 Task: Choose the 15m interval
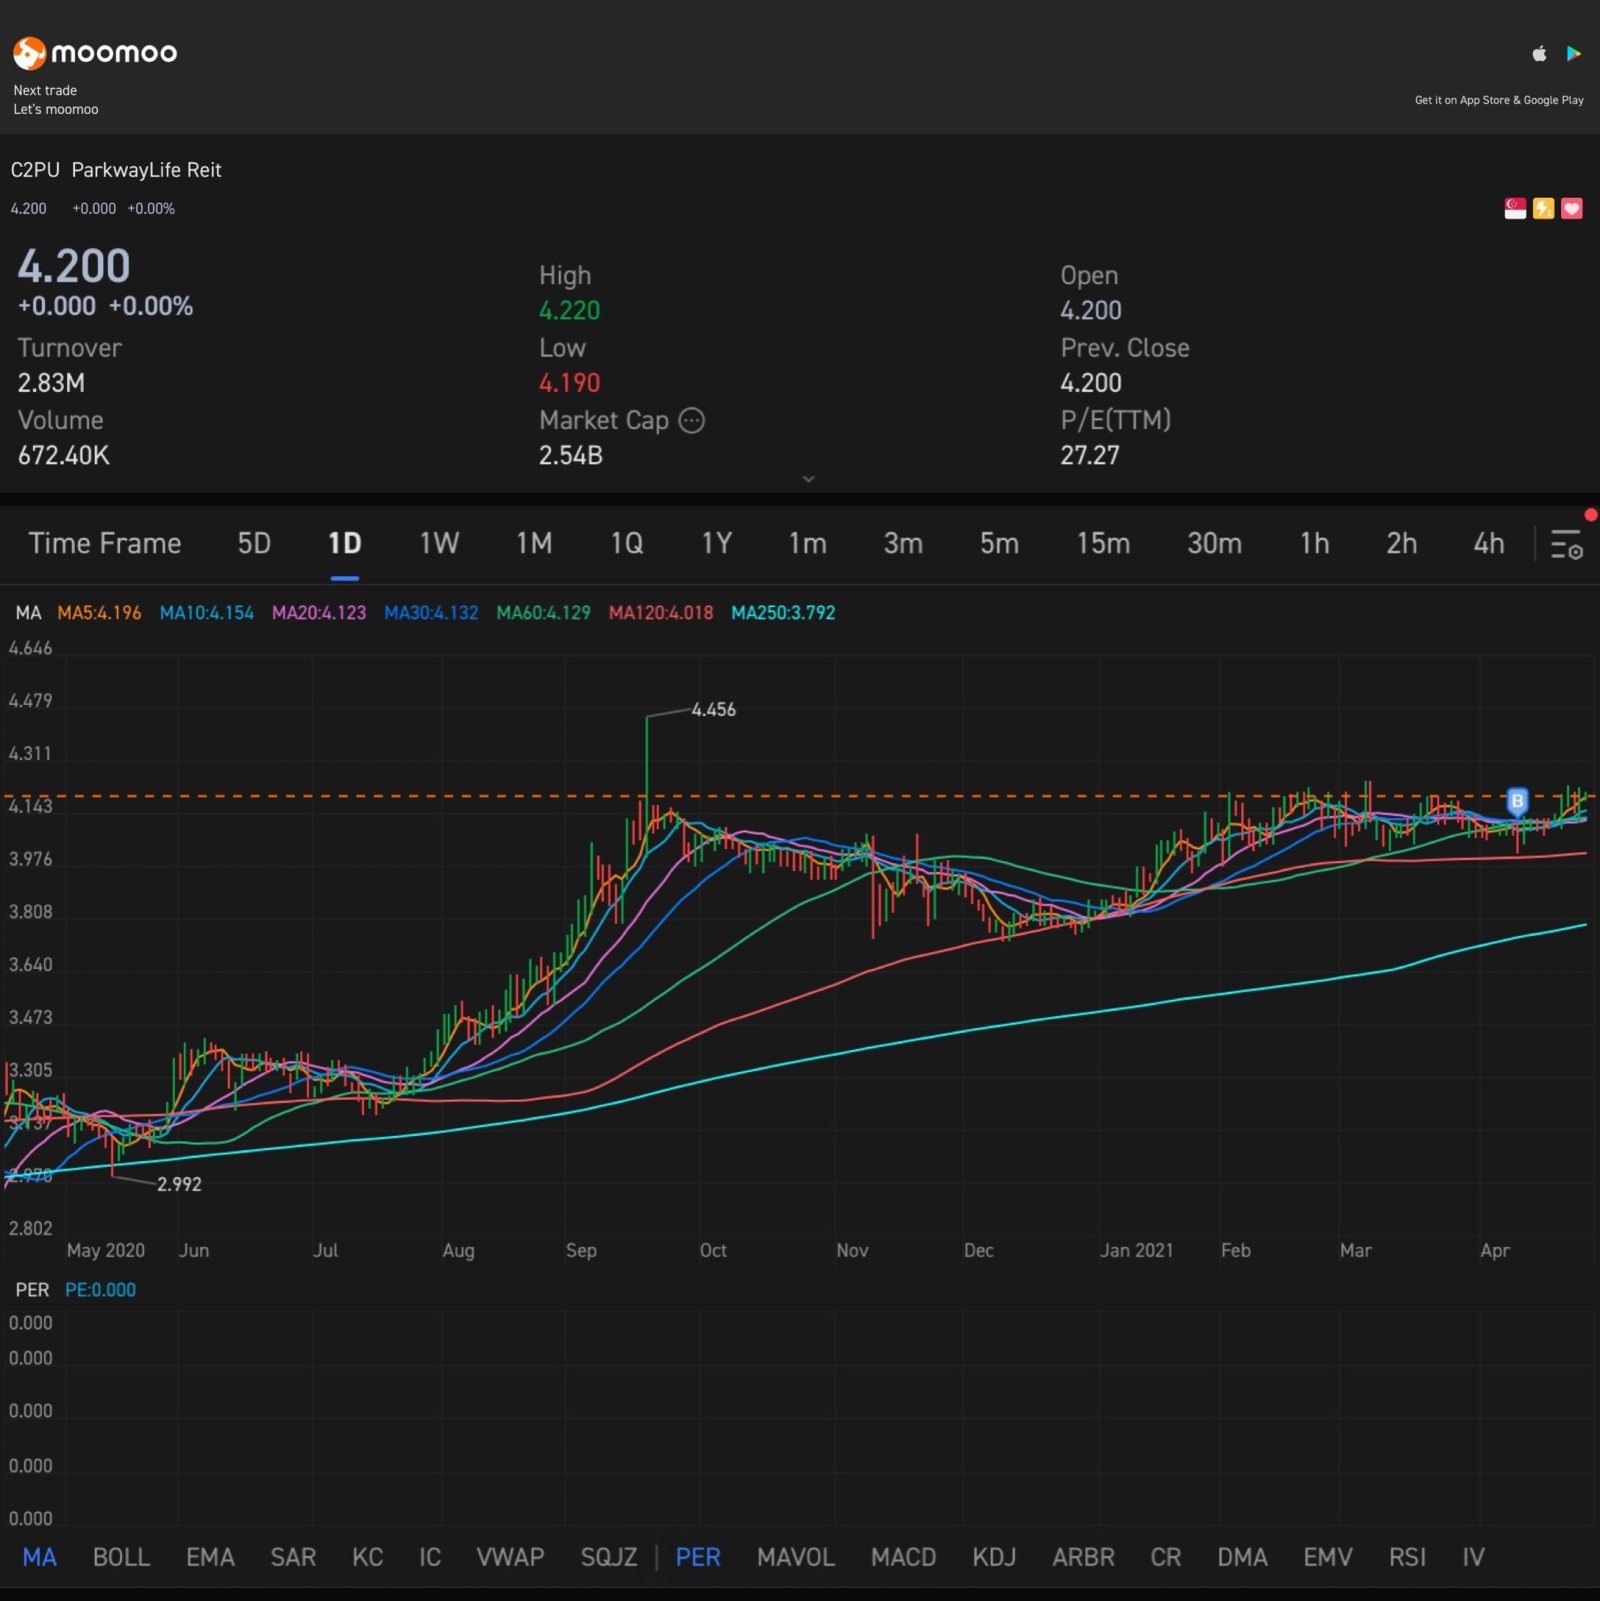[1103, 543]
